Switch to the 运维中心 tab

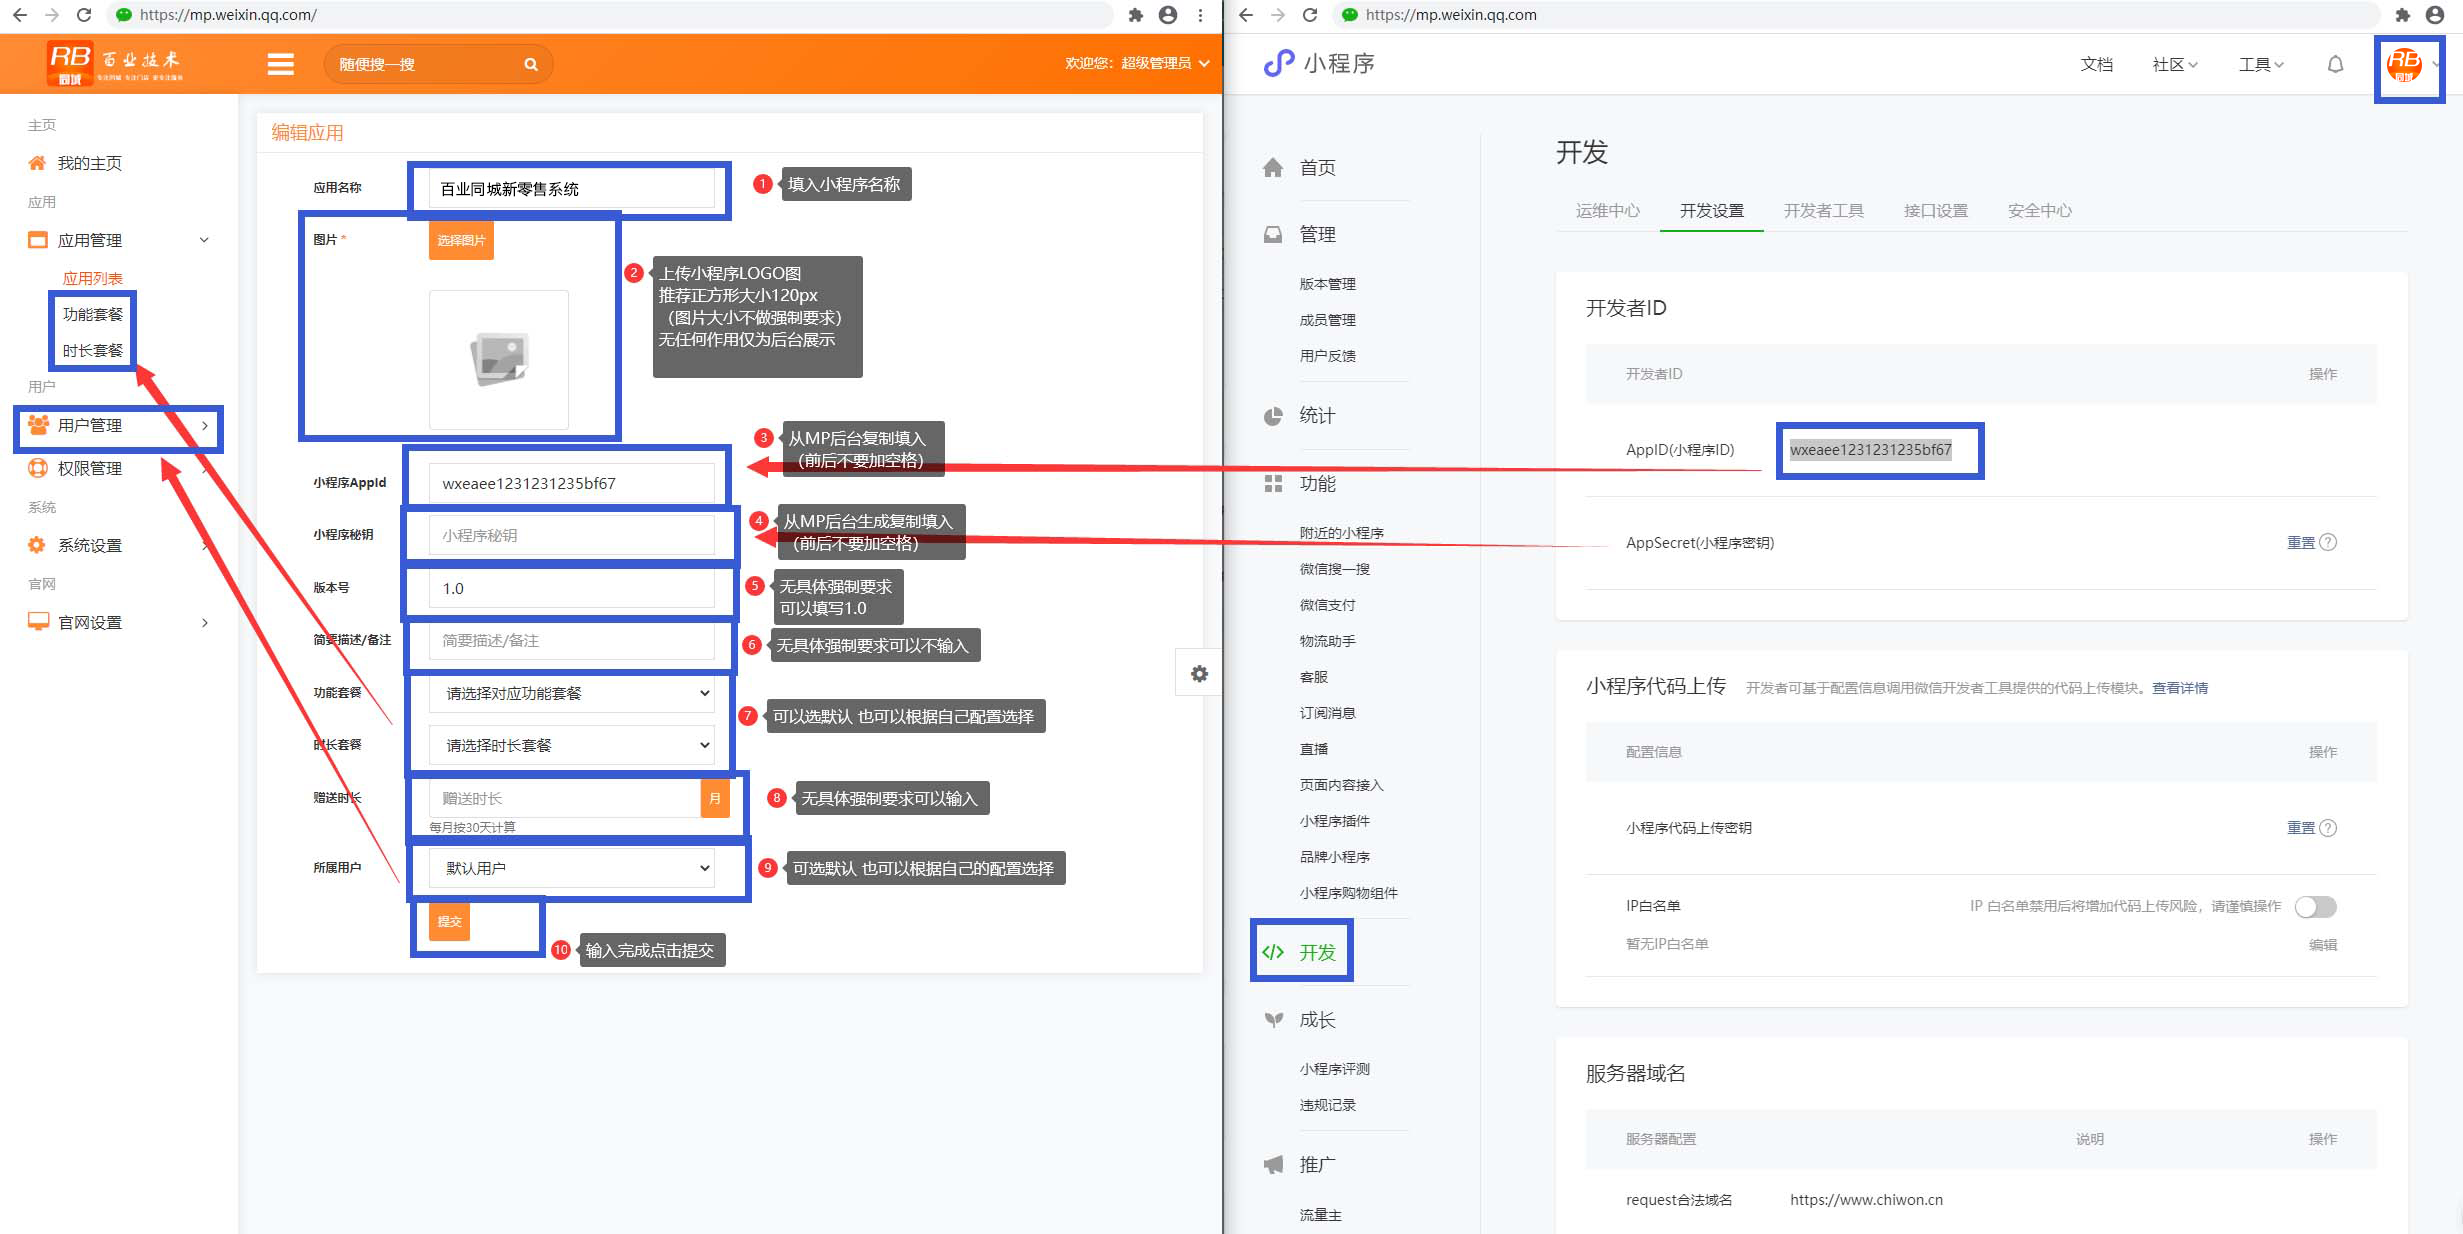click(1607, 211)
